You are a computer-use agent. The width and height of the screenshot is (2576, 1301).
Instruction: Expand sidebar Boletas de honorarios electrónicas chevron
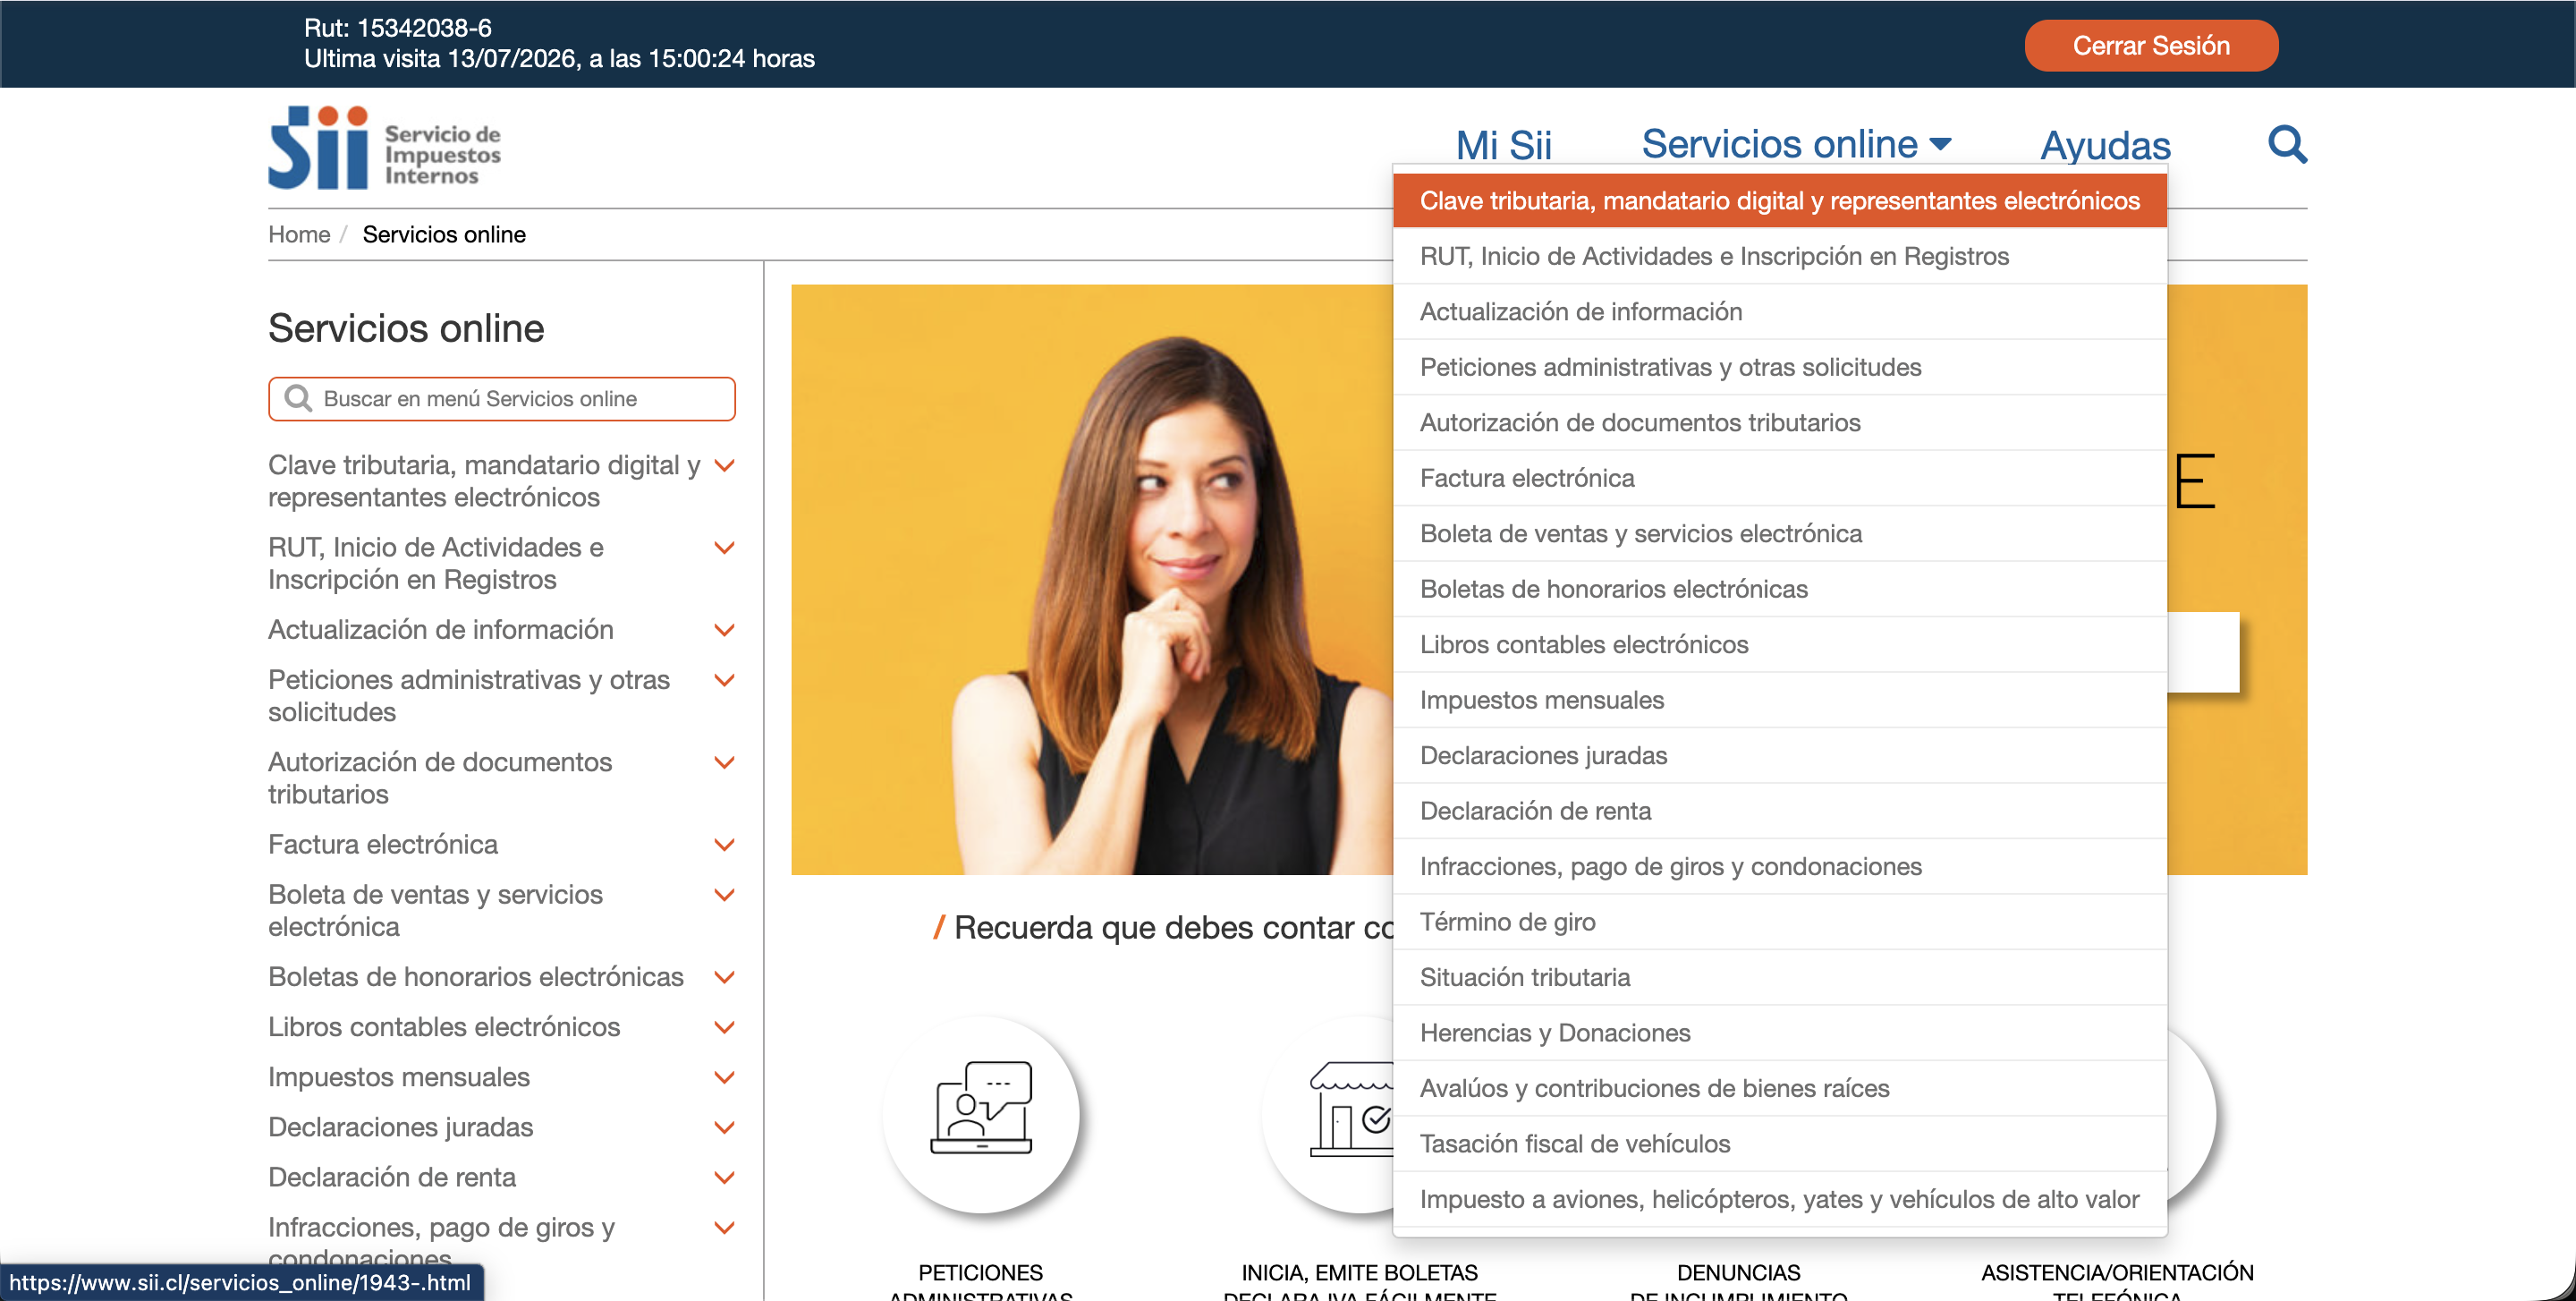click(725, 977)
